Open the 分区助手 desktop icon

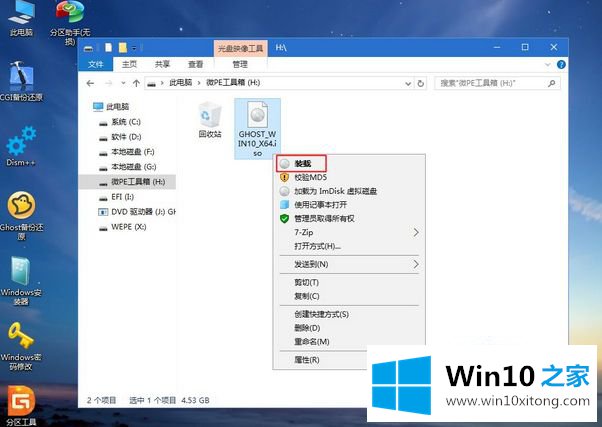point(69,23)
